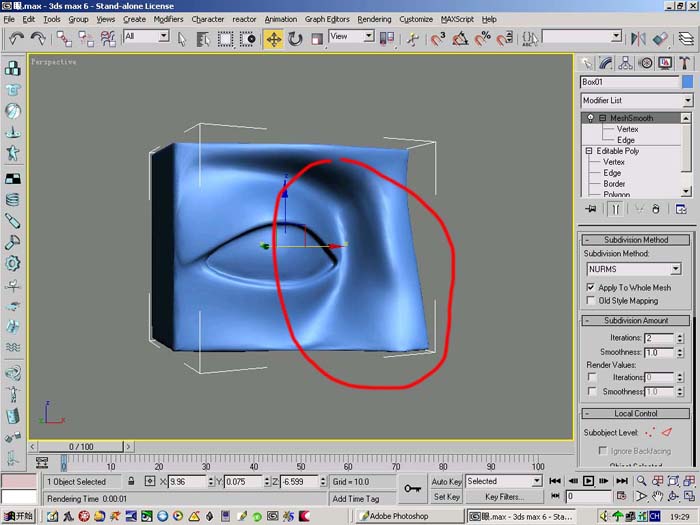Toggle the selection lock padlock
Image resolution: width=700 pixels, height=525 pixels.
coord(131,481)
